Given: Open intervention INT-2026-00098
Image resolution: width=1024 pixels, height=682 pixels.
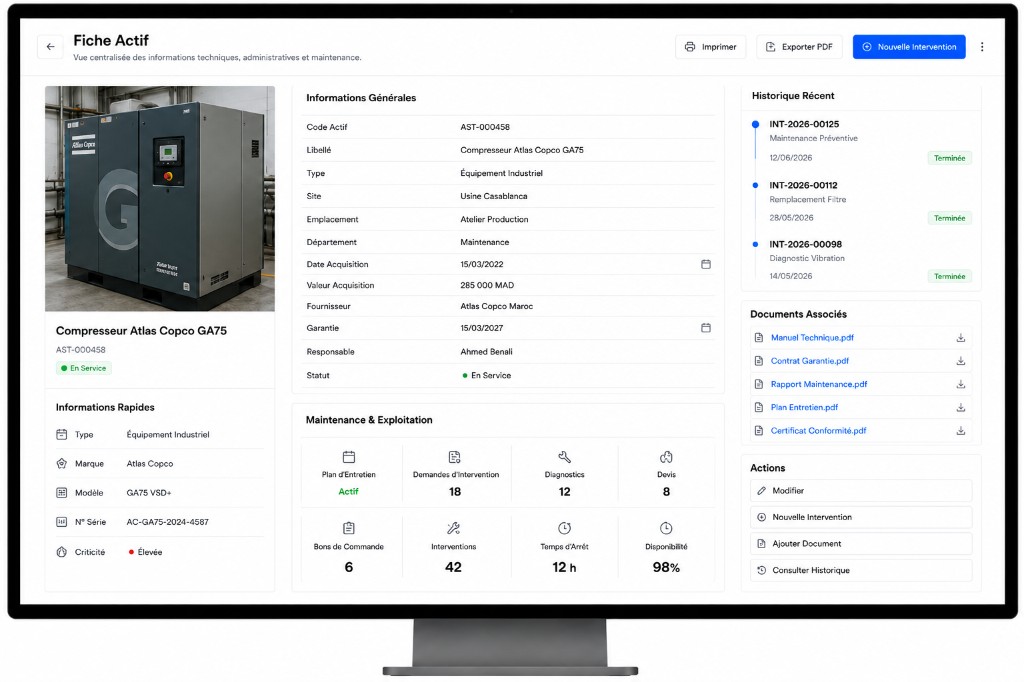Looking at the screenshot, I should pos(805,244).
